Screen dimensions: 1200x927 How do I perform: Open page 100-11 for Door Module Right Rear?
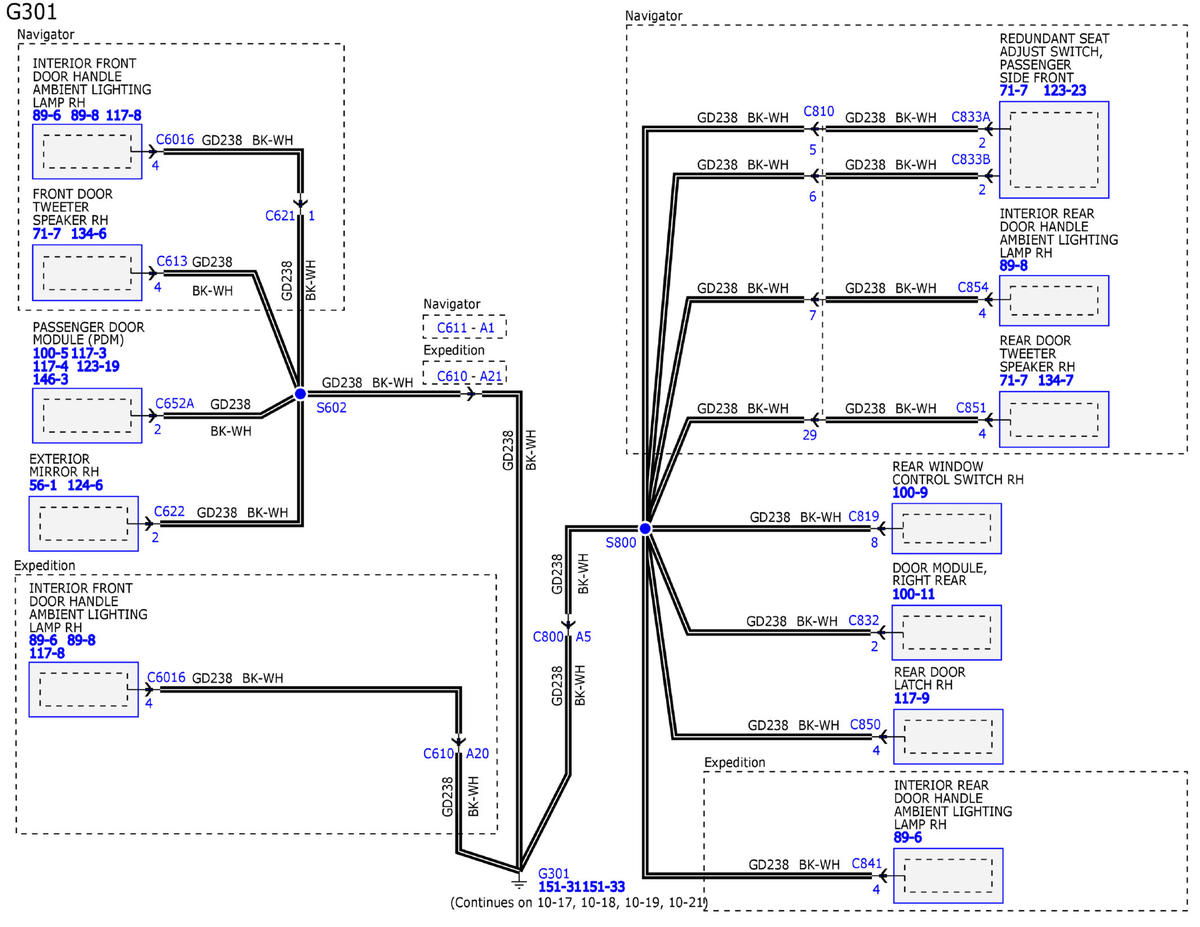pos(914,594)
